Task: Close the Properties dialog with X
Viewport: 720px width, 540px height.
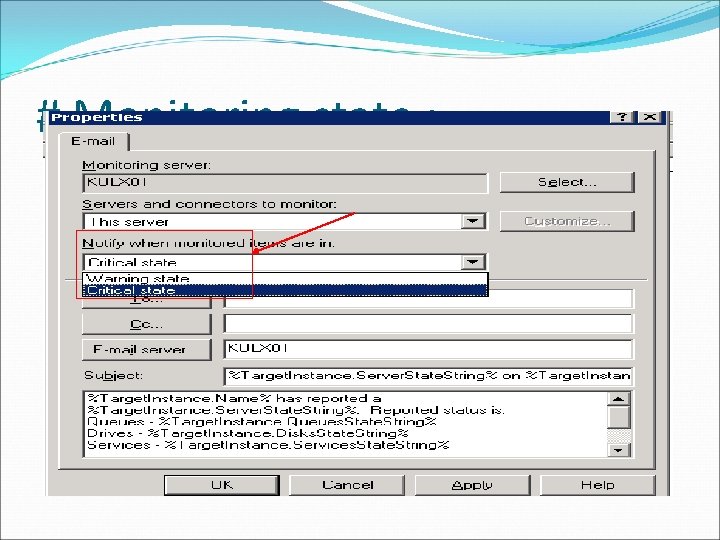Action: coord(650,117)
